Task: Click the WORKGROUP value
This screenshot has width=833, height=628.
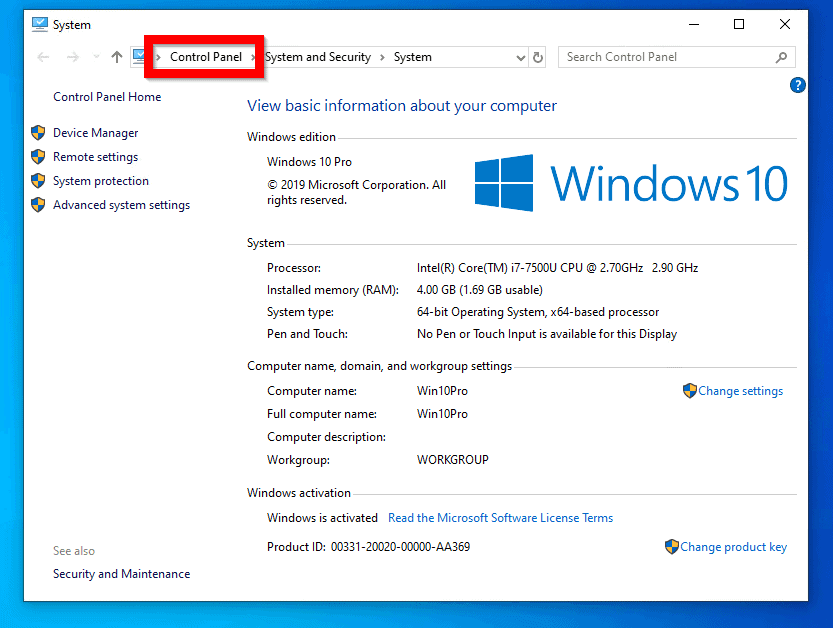Action: click(x=453, y=460)
